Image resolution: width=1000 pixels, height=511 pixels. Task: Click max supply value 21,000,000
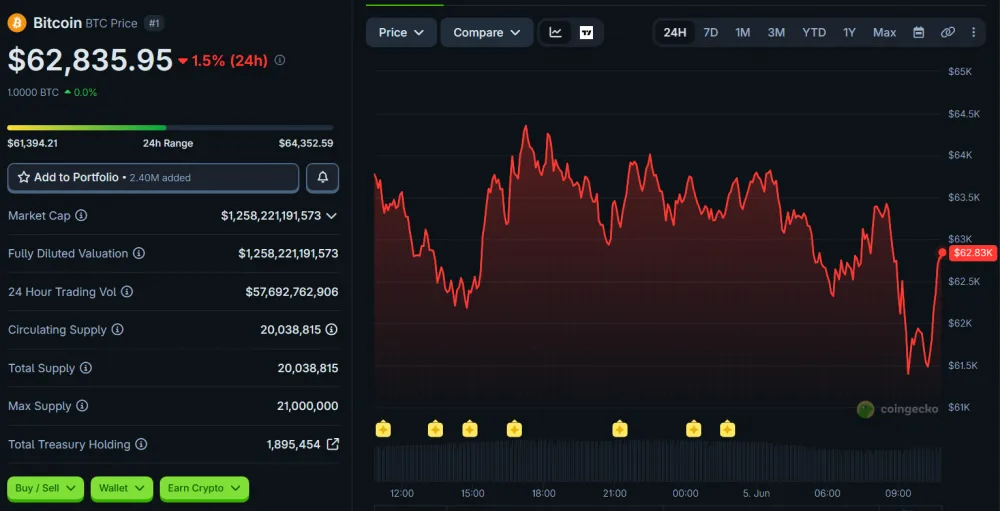(309, 406)
